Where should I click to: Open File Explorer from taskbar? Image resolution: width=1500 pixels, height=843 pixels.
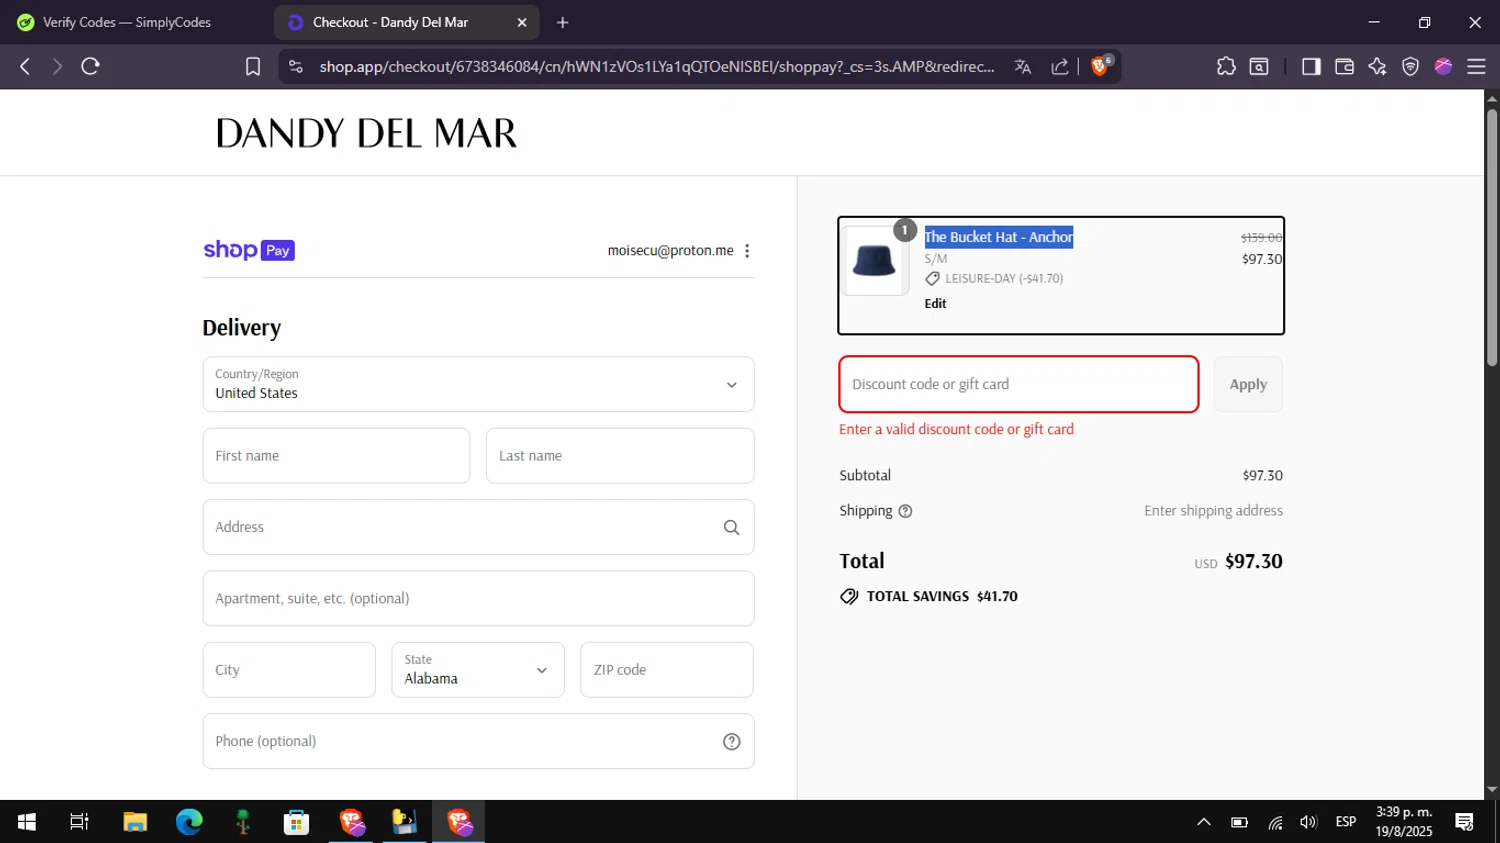[135, 822]
